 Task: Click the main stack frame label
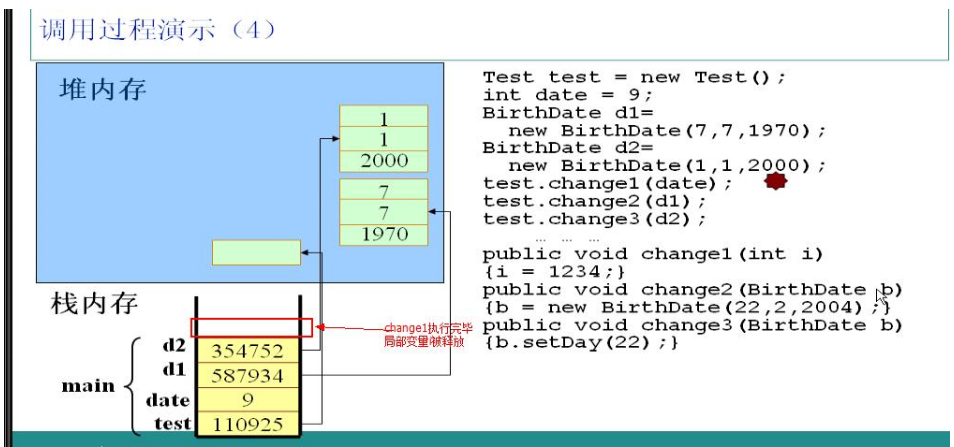(88, 386)
